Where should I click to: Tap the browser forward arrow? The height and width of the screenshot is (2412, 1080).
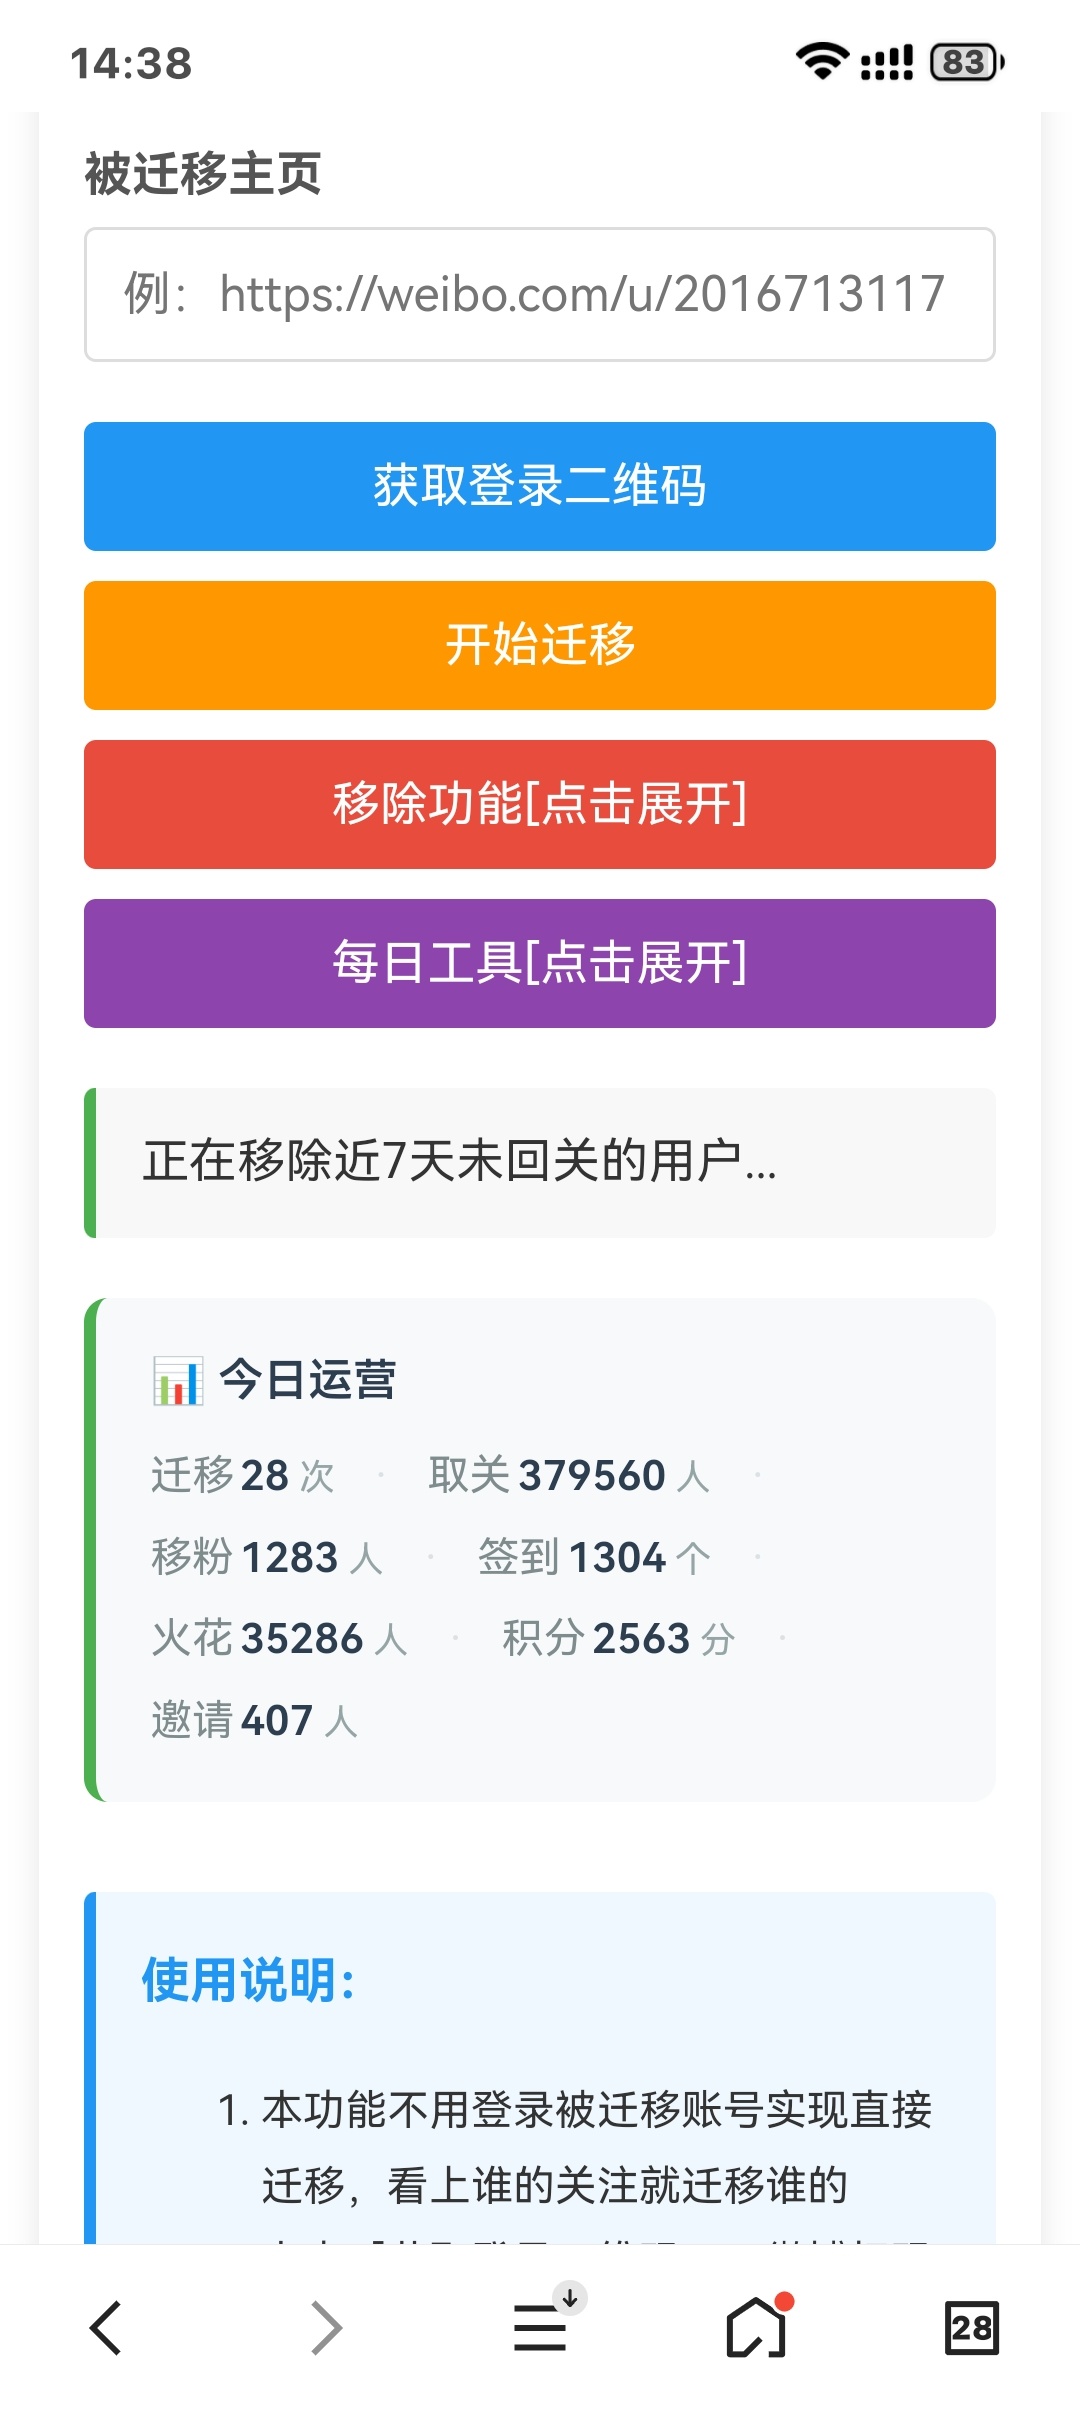click(326, 2328)
